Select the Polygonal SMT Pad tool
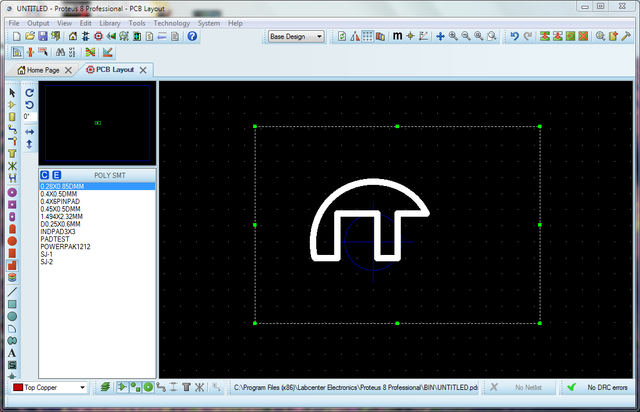This screenshot has width=640, height=412. point(12,266)
